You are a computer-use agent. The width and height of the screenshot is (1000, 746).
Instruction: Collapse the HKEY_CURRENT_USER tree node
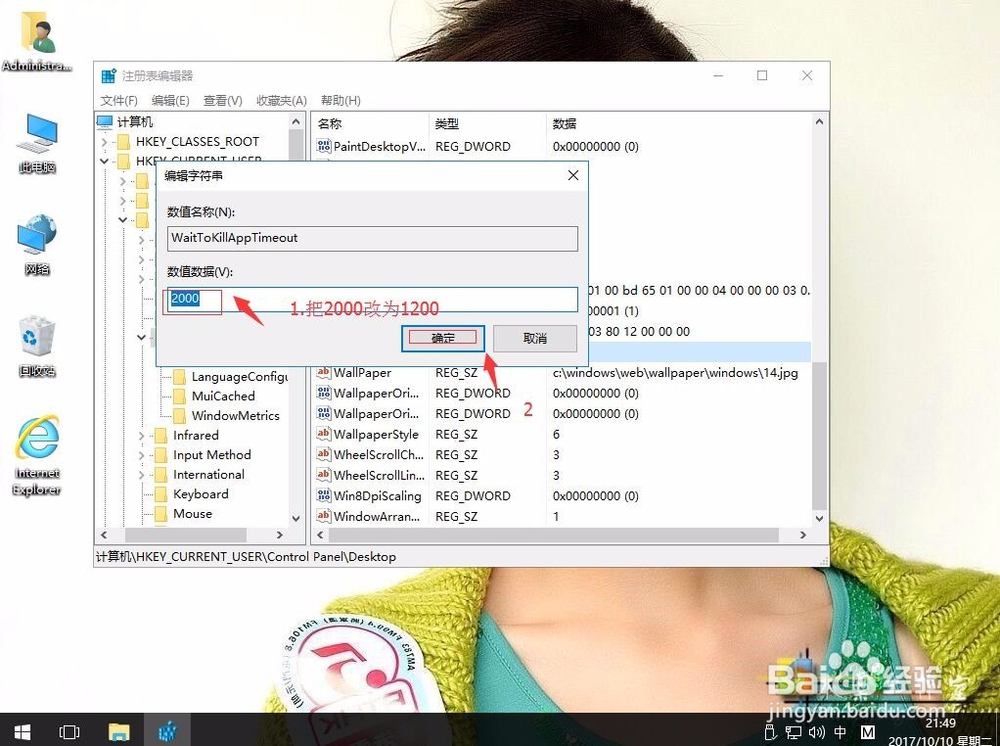pyautogui.click(x=104, y=160)
